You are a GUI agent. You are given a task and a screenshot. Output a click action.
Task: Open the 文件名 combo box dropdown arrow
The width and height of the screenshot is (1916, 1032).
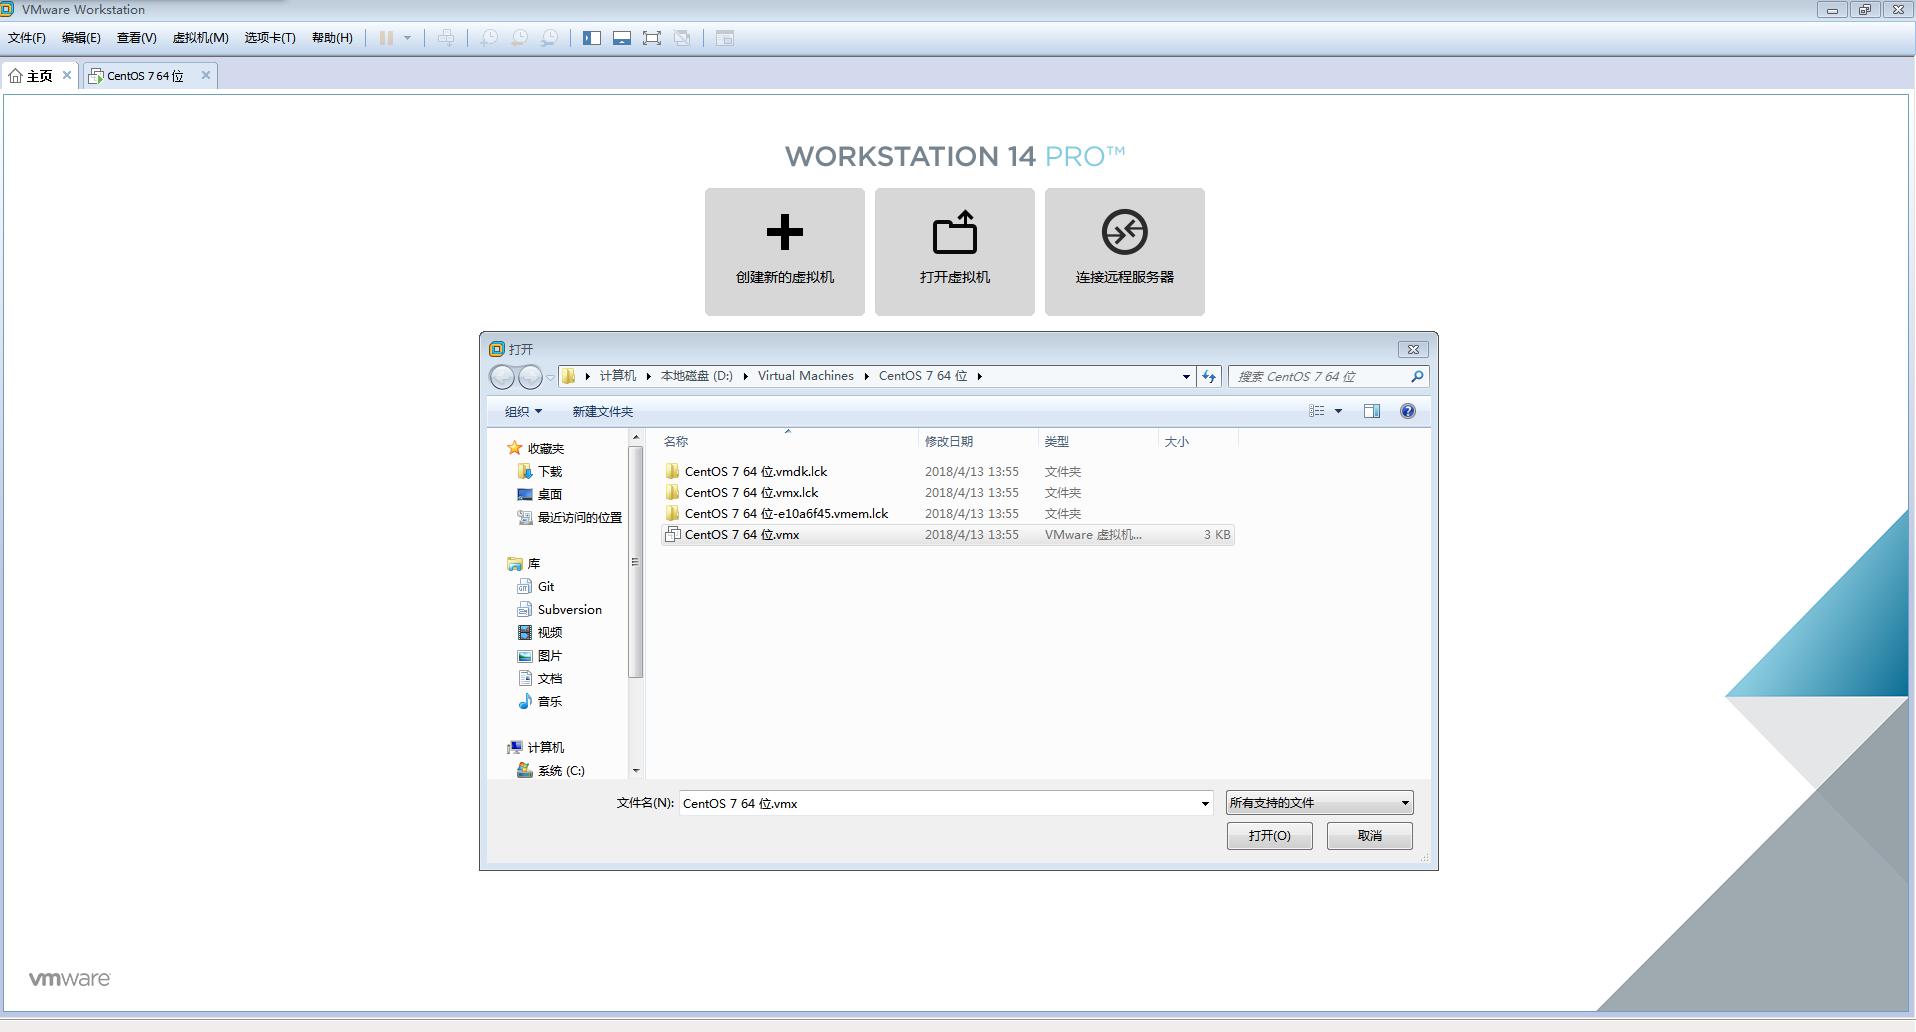[1204, 803]
